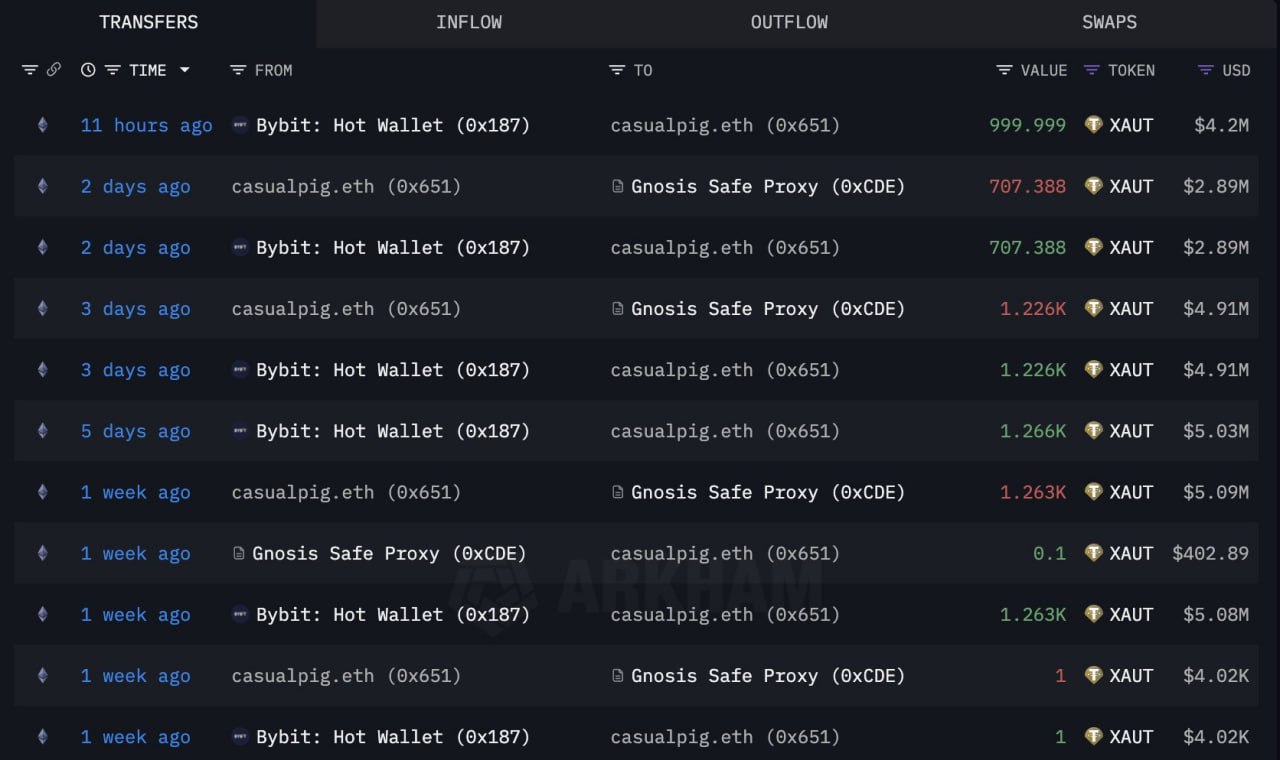Click the Ethereum icon in the 11 hours ago row
Viewport: 1280px width, 760px height.
[x=42, y=125]
